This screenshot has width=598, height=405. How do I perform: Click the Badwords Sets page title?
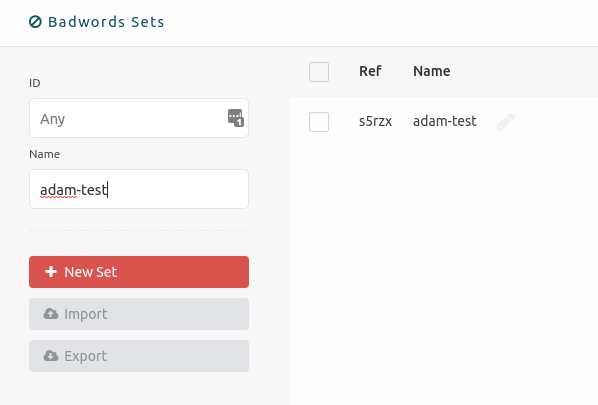click(106, 22)
